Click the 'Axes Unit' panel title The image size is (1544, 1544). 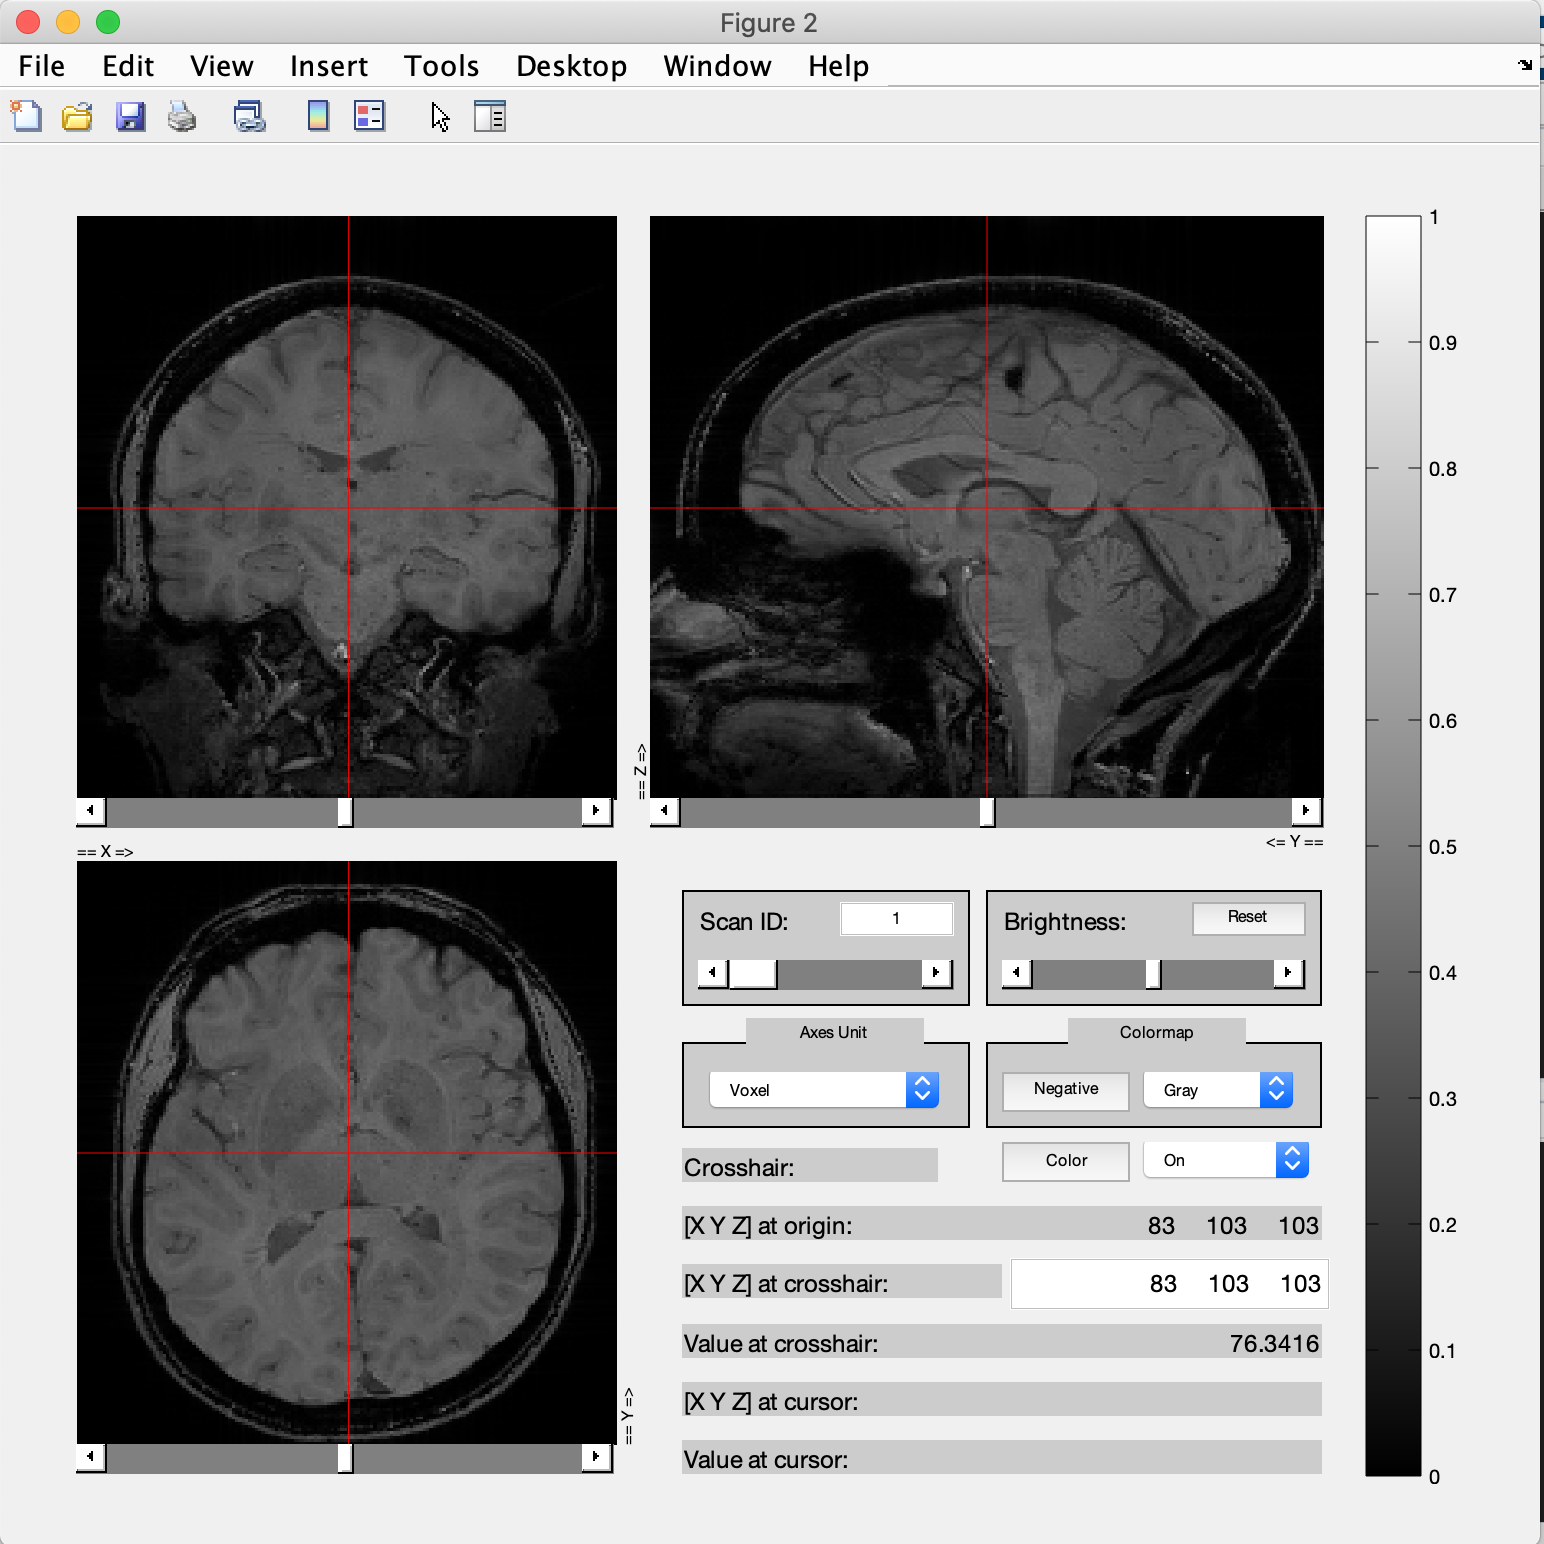tap(833, 1032)
